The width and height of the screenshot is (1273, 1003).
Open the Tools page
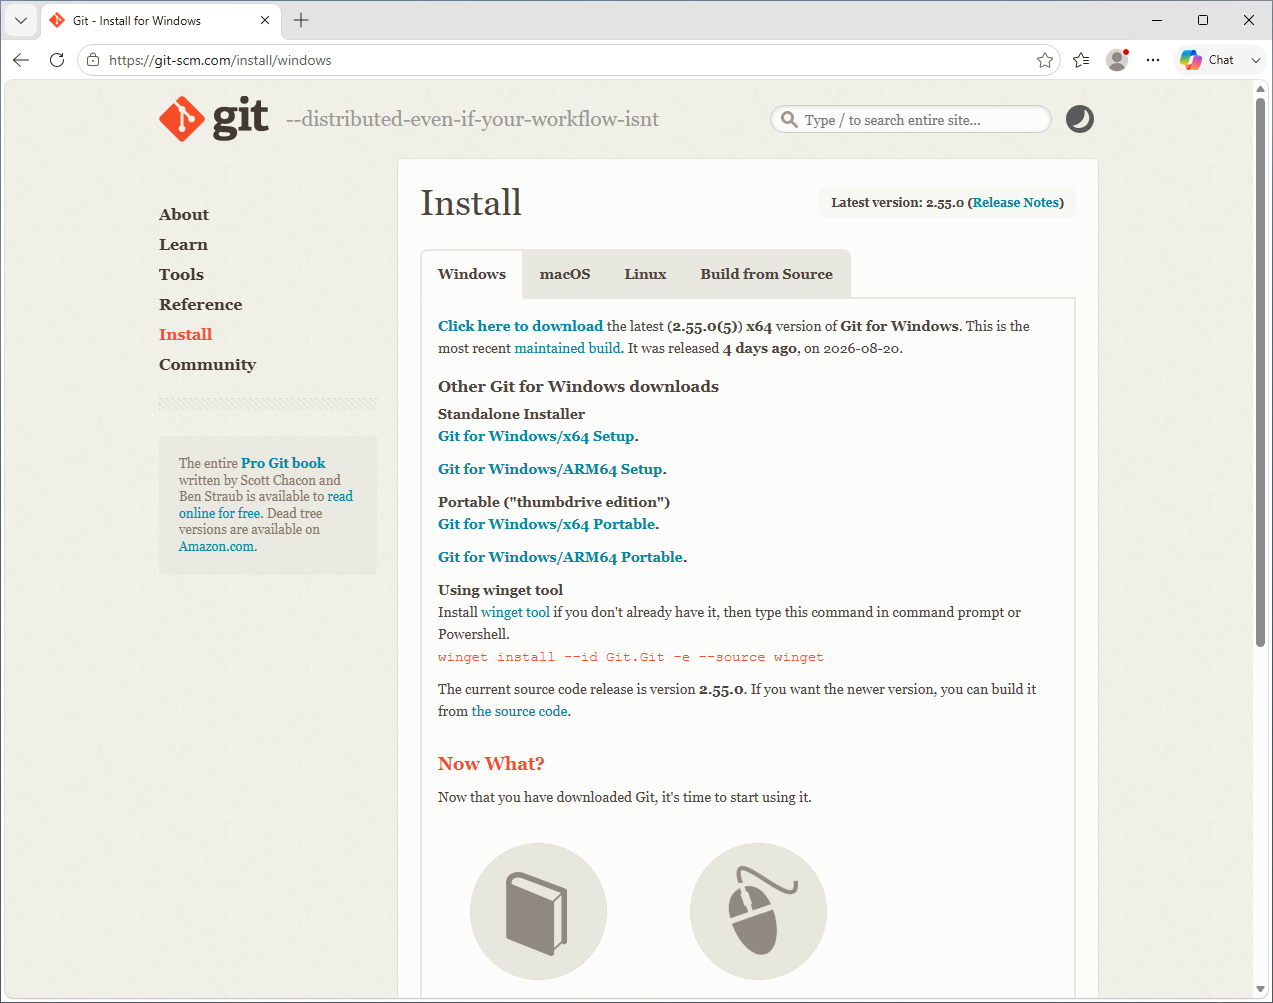point(181,274)
